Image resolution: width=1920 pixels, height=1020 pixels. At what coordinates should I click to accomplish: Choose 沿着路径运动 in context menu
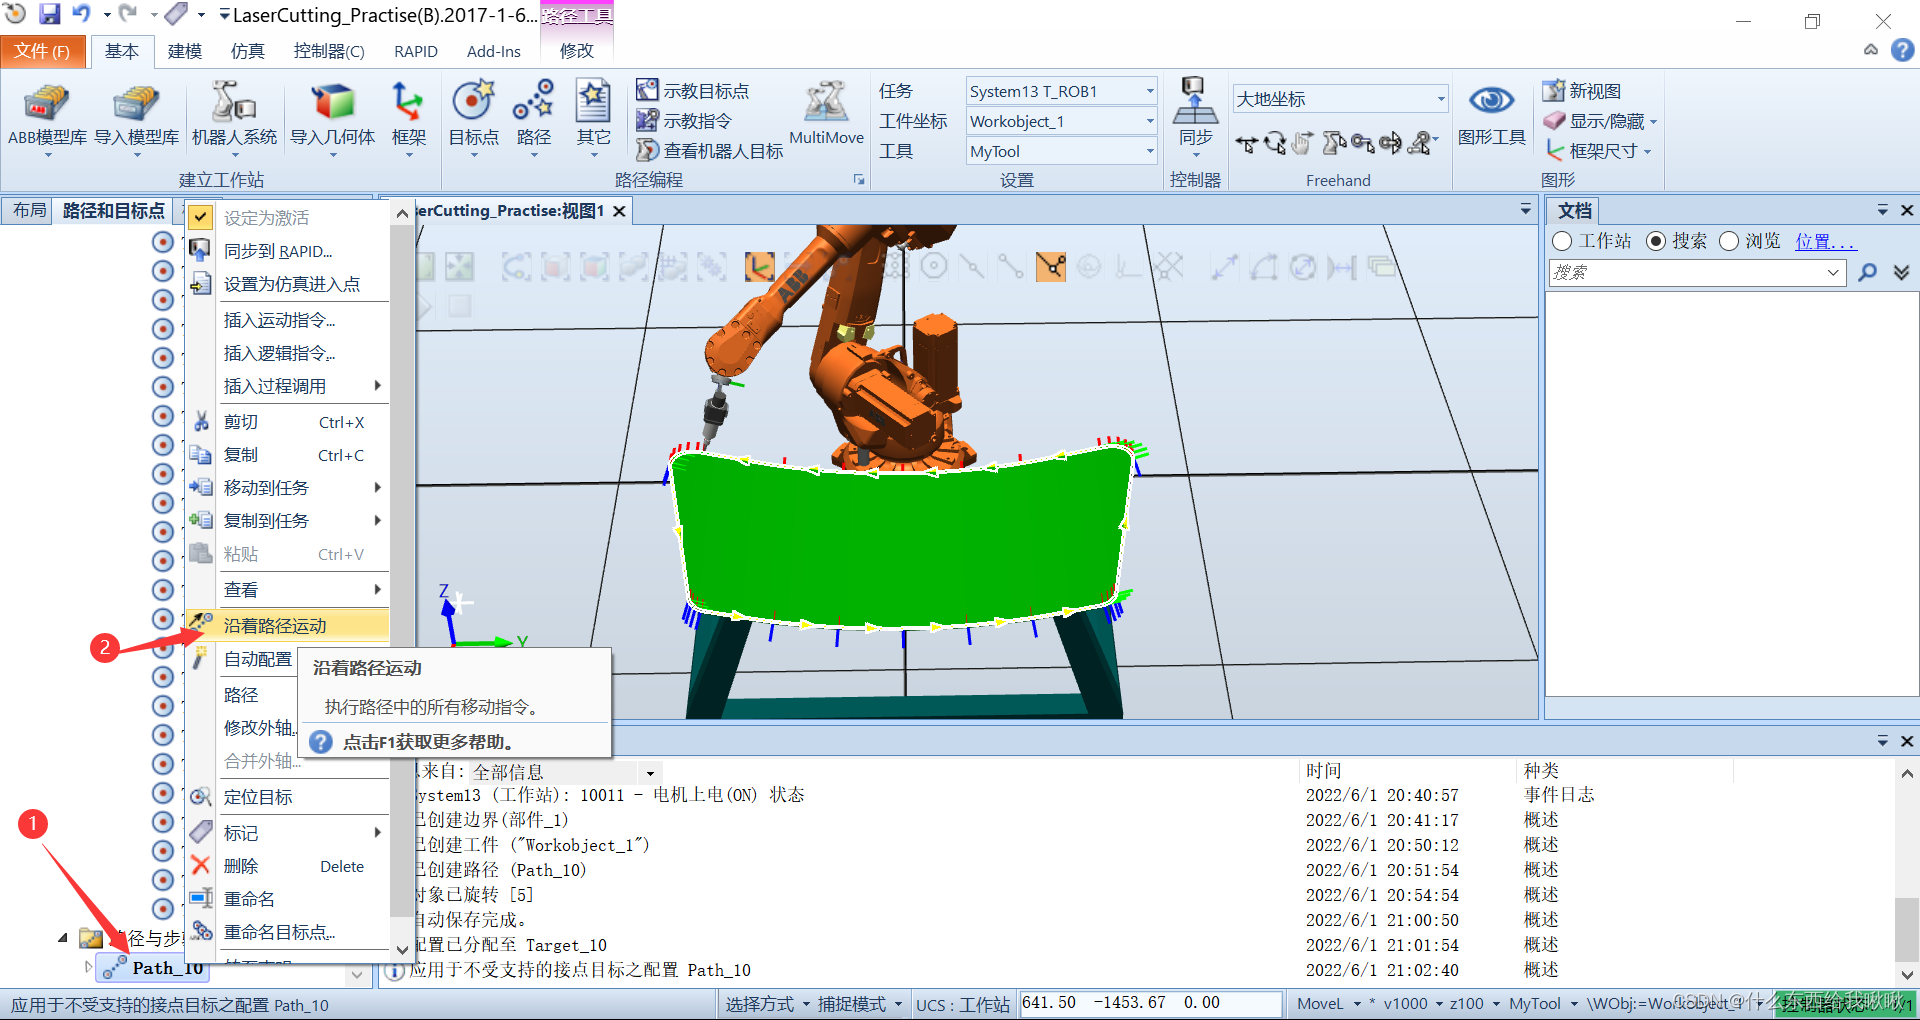coord(287,626)
